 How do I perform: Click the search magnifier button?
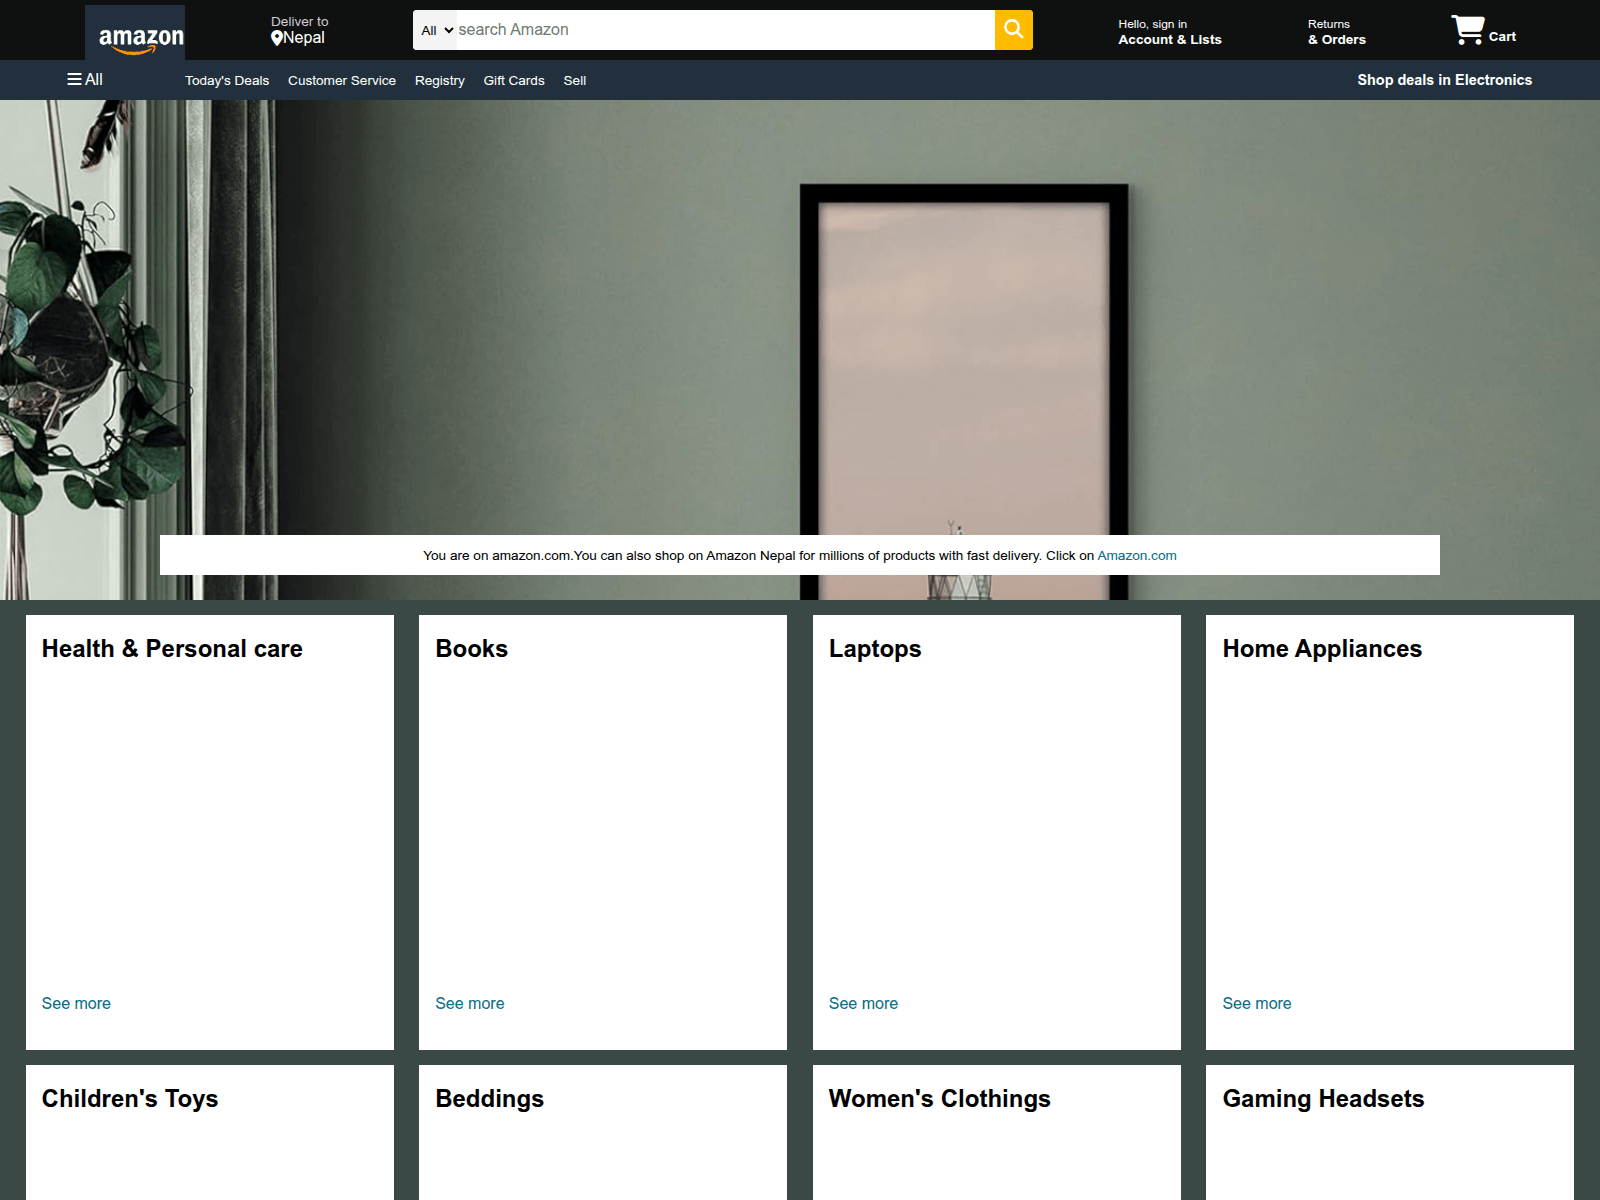point(1014,30)
